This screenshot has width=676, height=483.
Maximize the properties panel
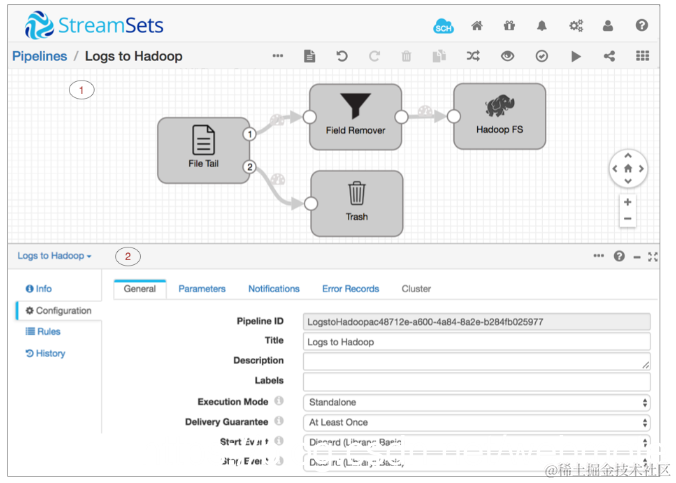point(653,257)
